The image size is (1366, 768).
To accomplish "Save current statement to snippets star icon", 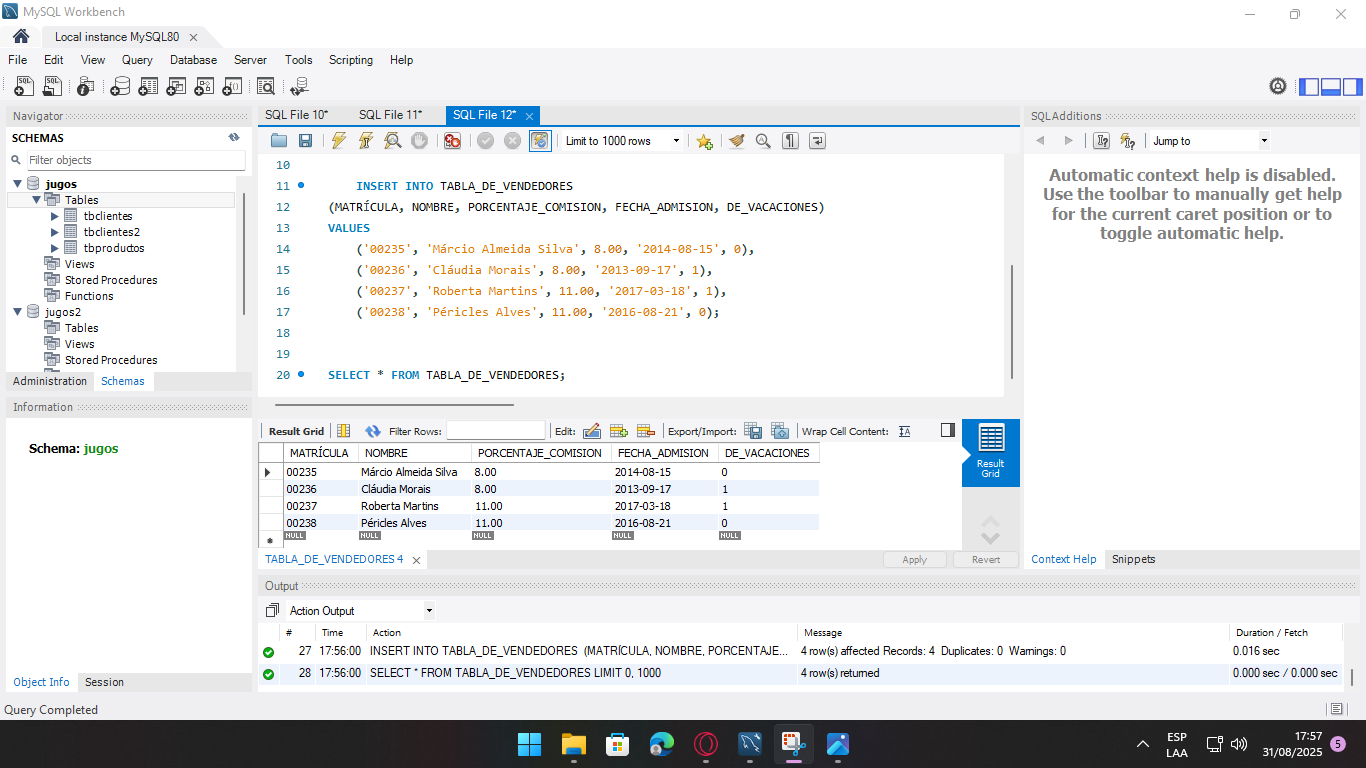I will (704, 141).
